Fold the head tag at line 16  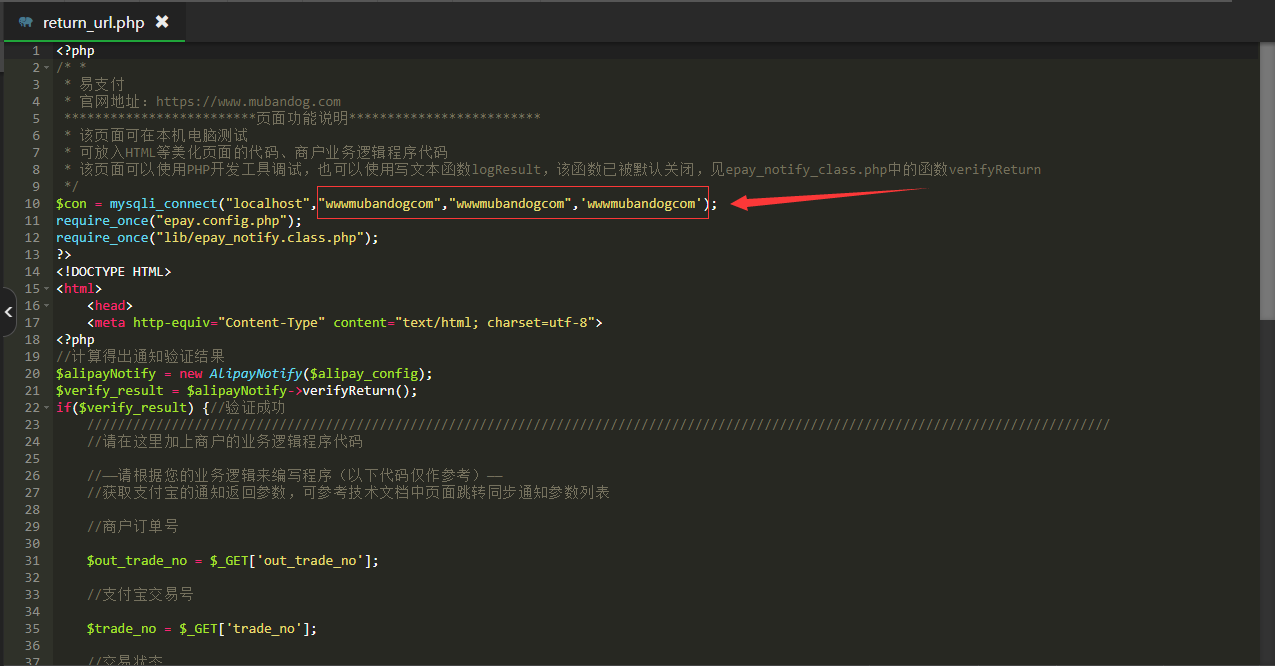coord(47,306)
